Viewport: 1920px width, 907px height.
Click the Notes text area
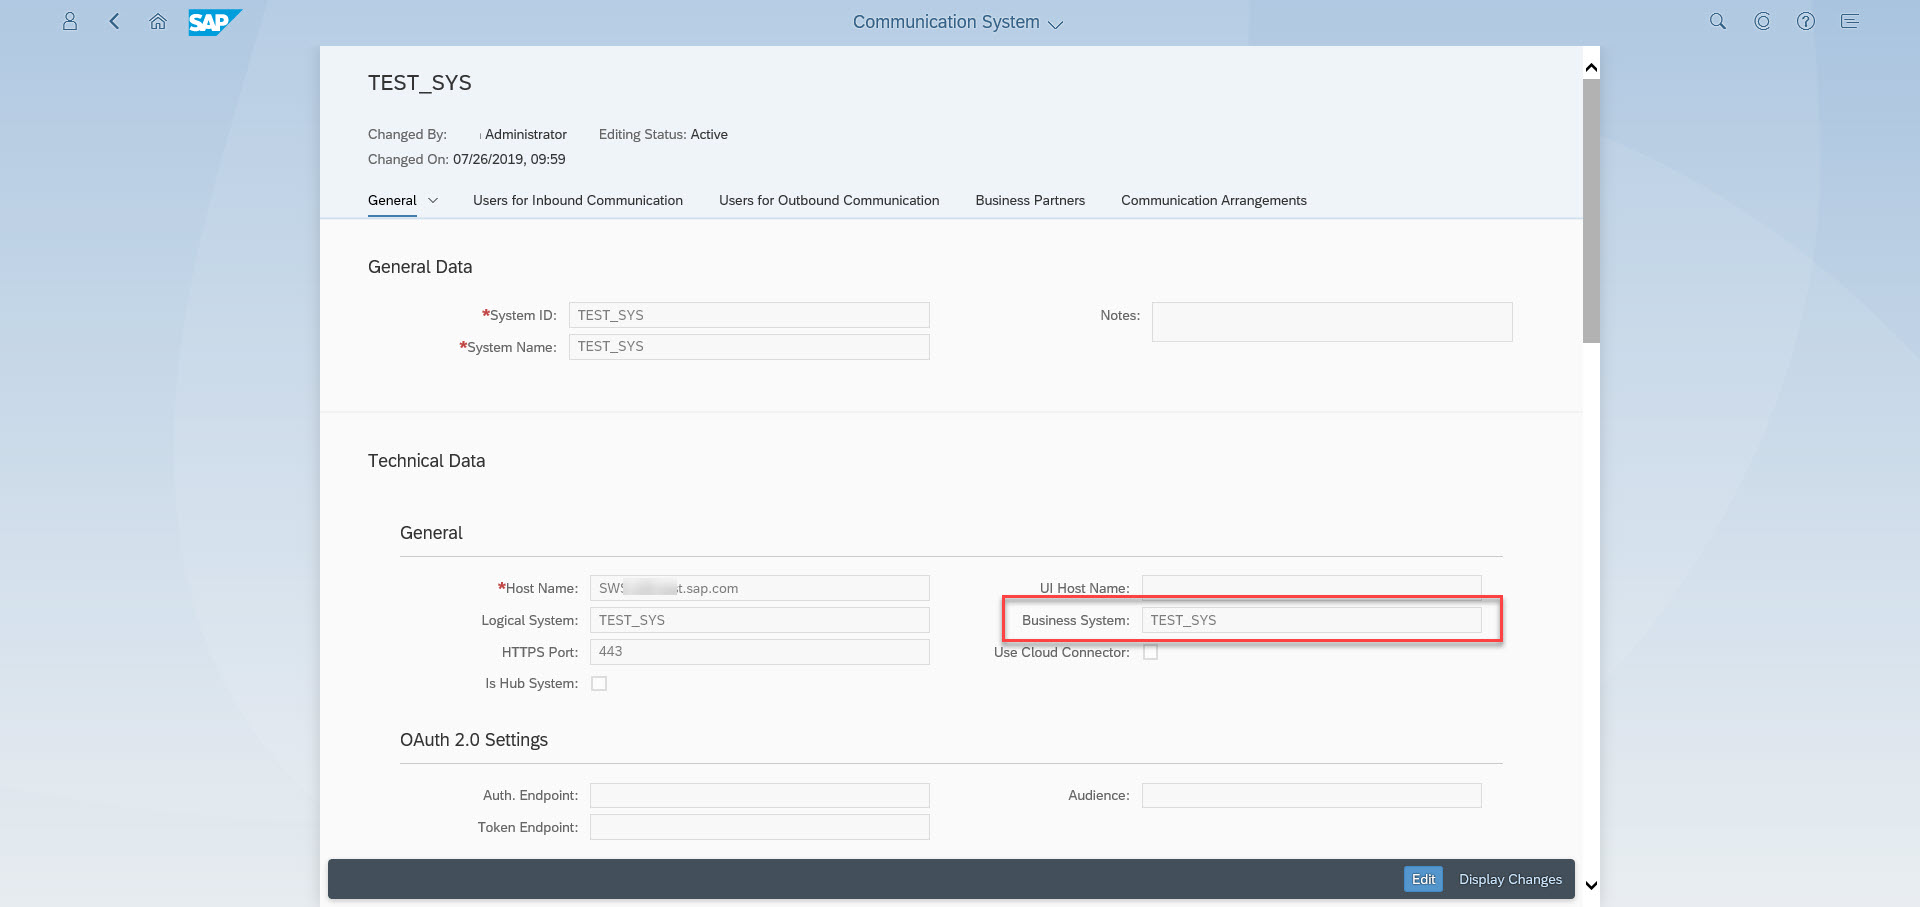pos(1332,322)
